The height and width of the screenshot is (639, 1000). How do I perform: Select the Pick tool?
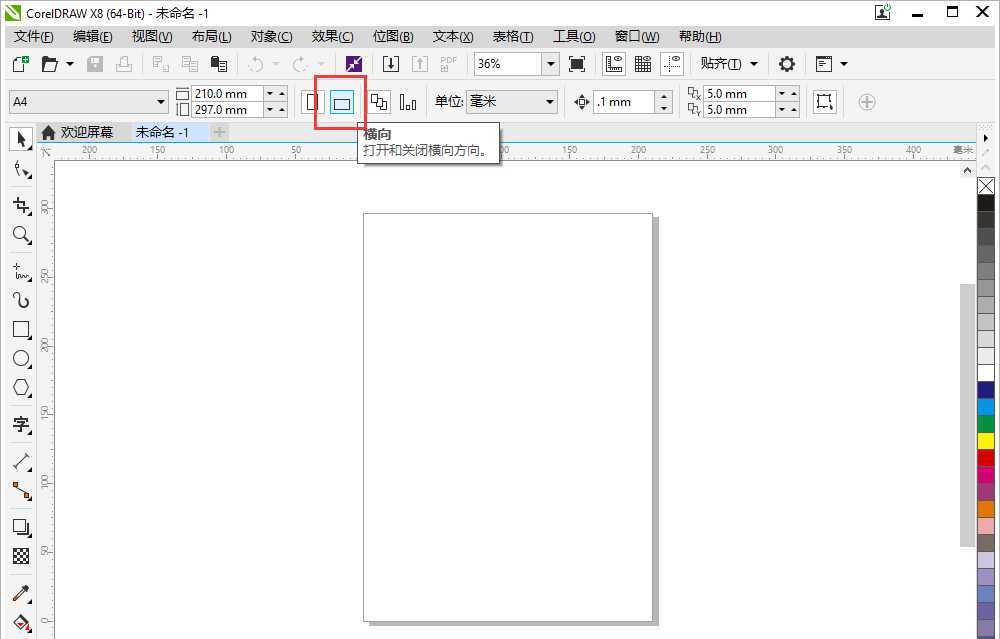[x=21, y=139]
